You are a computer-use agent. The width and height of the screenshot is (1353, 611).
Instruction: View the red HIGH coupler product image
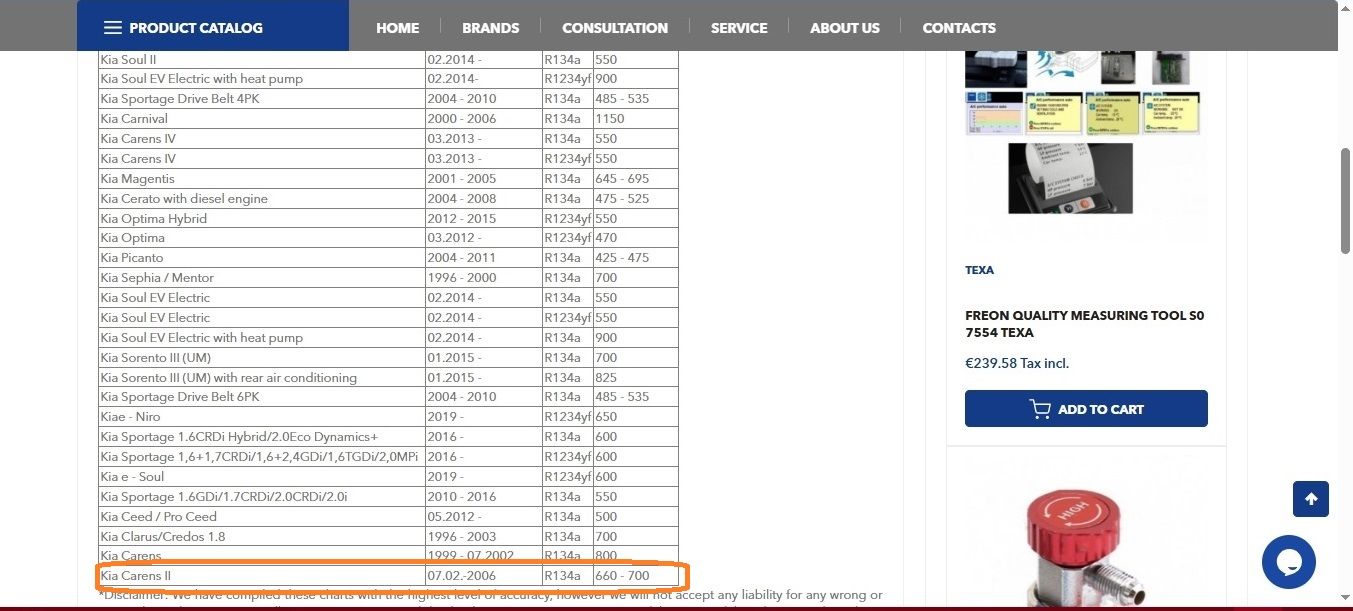(1086, 532)
